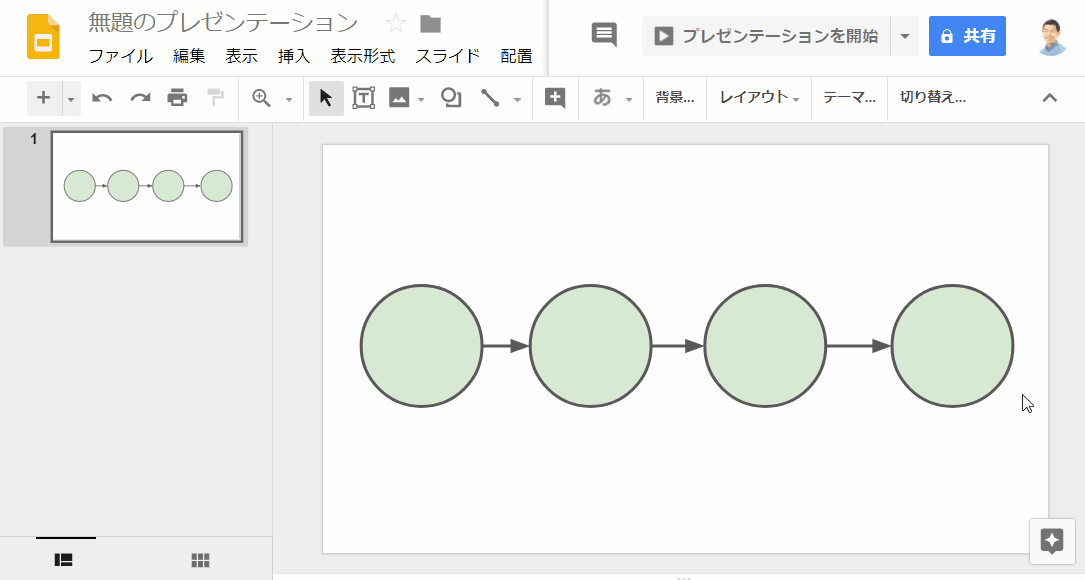Expand input tools dropdown arrow
1085x580 pixels.
point(628,100)
